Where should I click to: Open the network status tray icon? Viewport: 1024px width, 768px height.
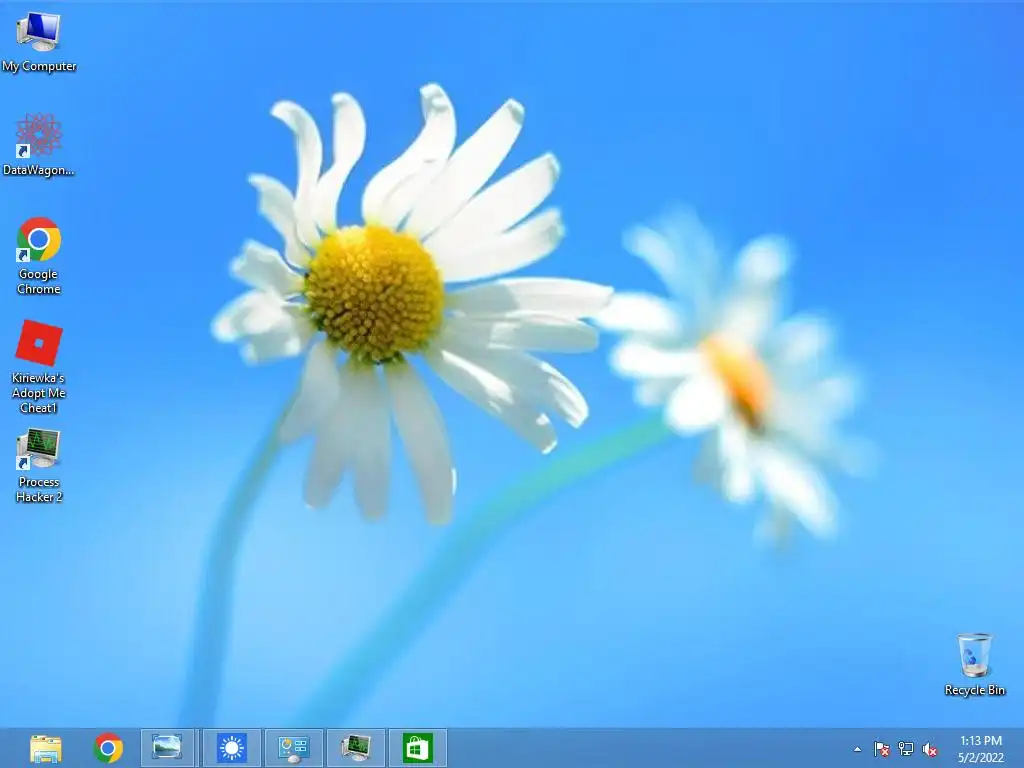[906, 749]
